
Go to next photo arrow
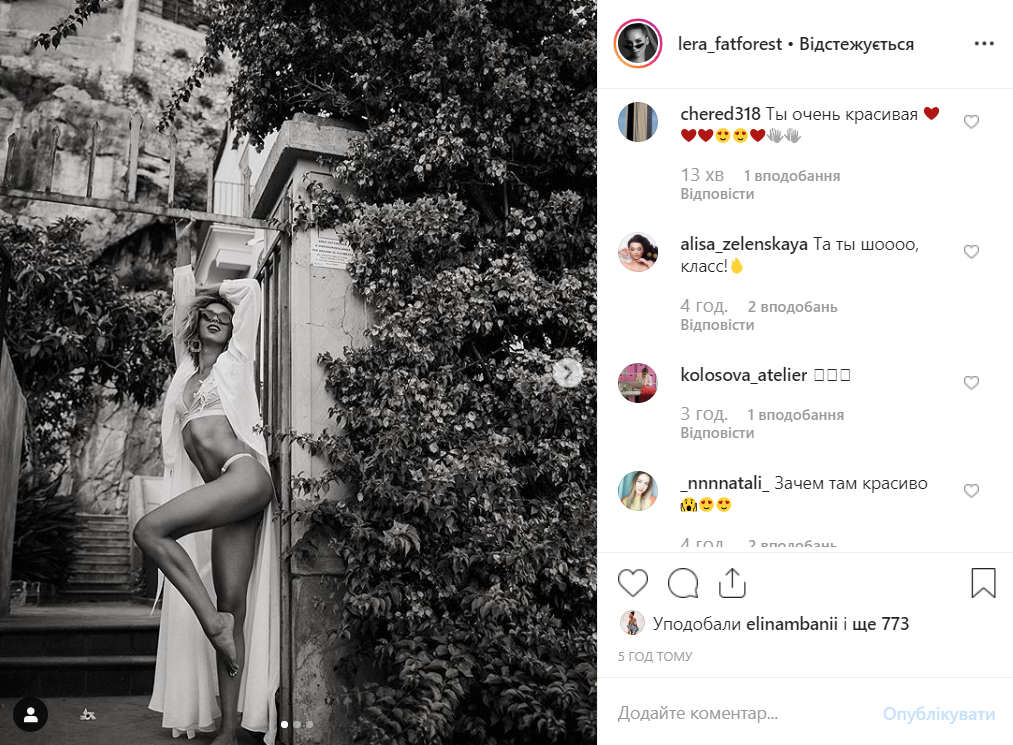tap(568, 373)
